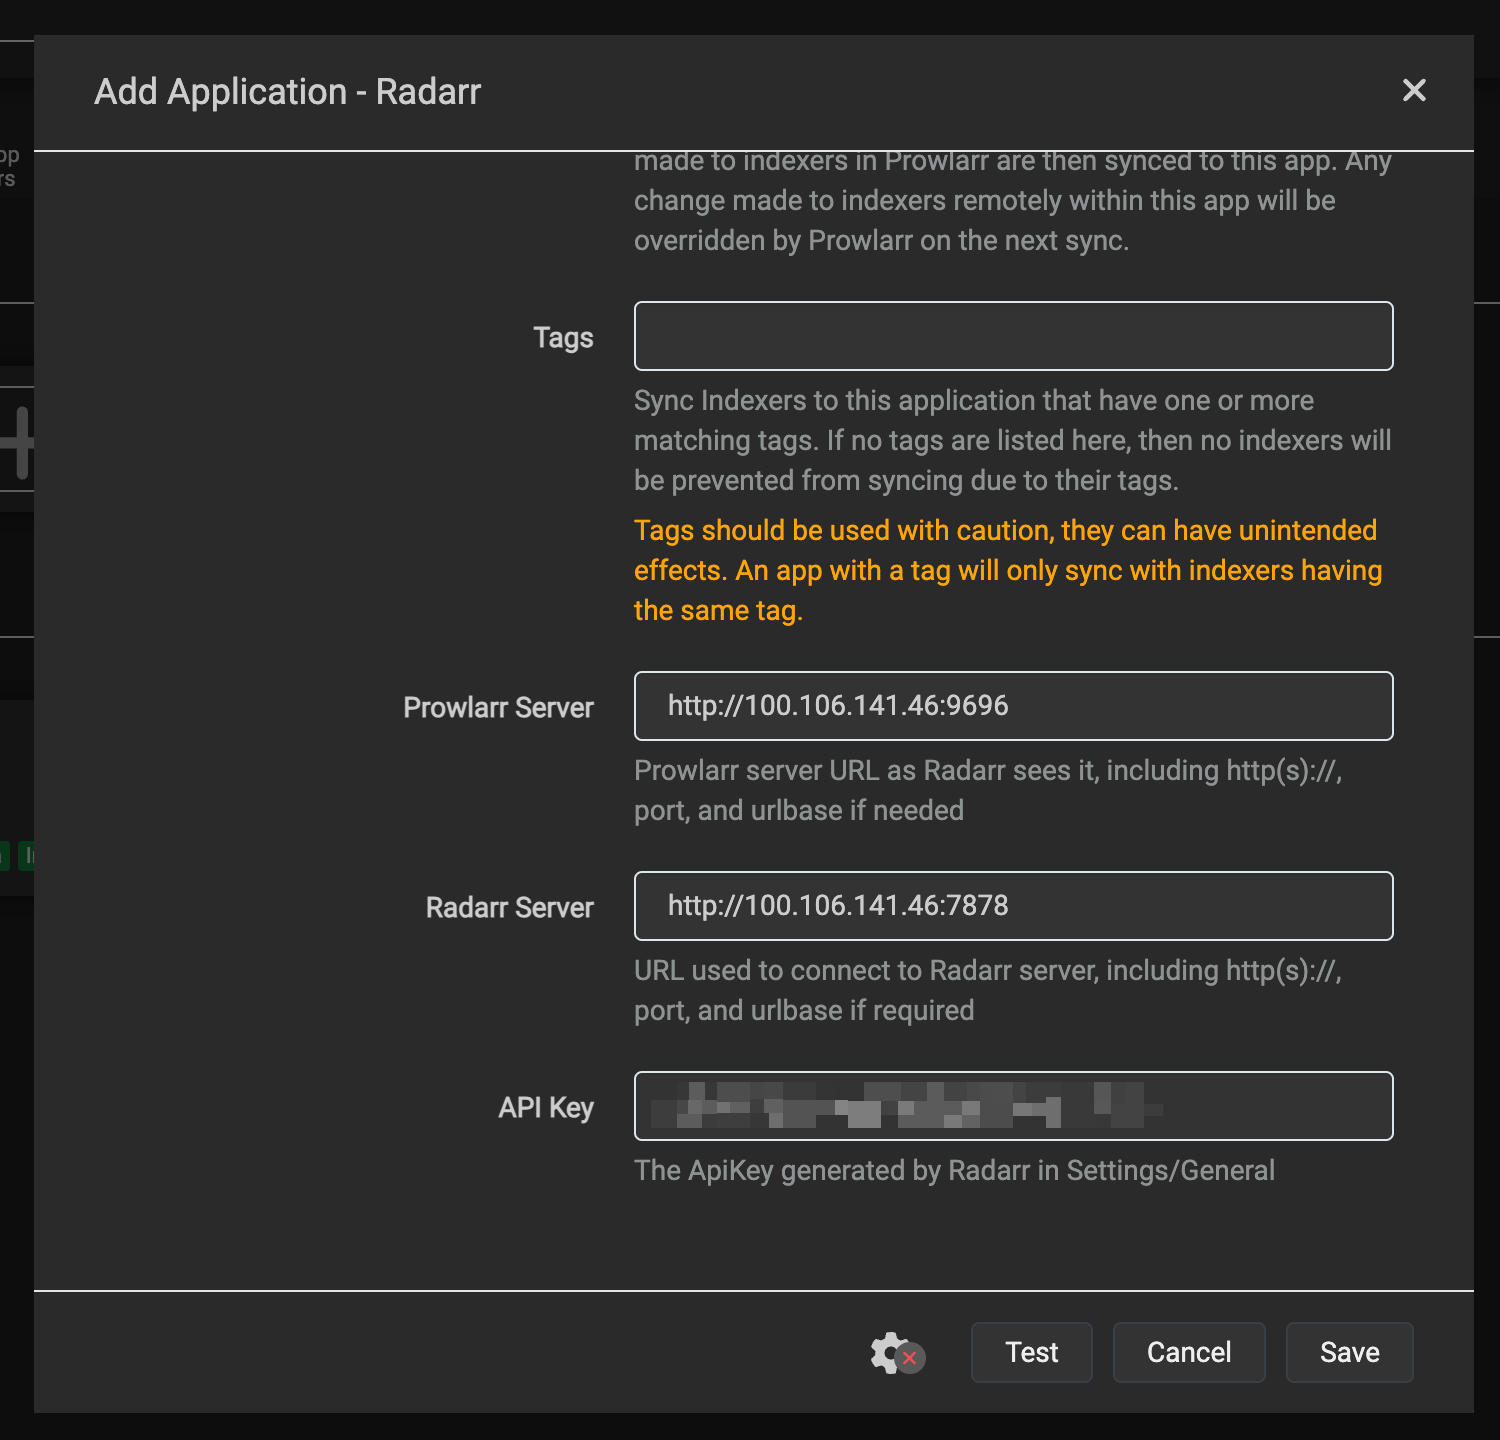Click into the API Key field
This screenshot has height=1440, width=1500.
[x=1013, y=1106]
